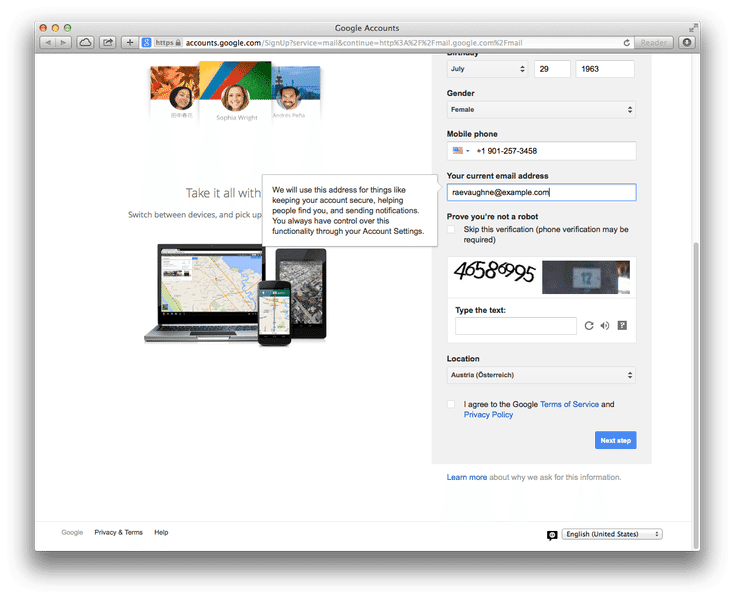Open the US flag country code selector
735x599 pixels.
click(x=461, y=150)
